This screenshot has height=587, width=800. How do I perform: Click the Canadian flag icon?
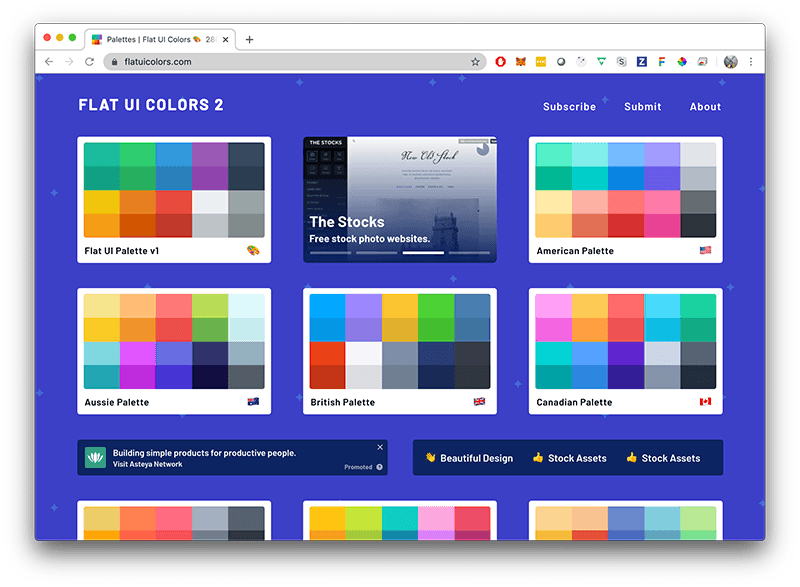(705, 401)
